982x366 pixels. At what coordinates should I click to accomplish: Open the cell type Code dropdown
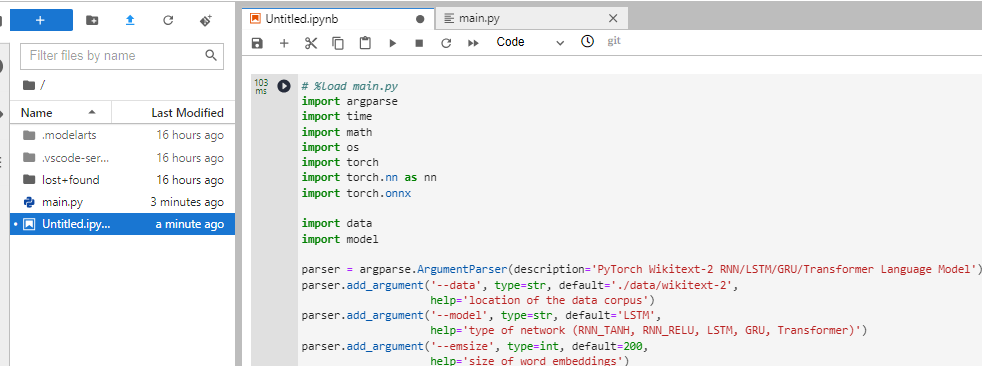529,42
